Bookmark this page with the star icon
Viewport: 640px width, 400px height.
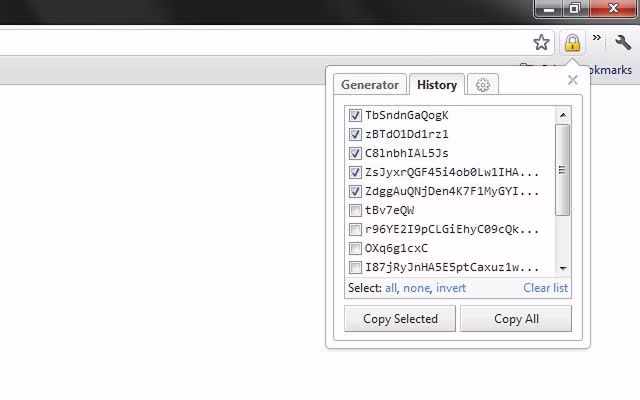[541, 42]
